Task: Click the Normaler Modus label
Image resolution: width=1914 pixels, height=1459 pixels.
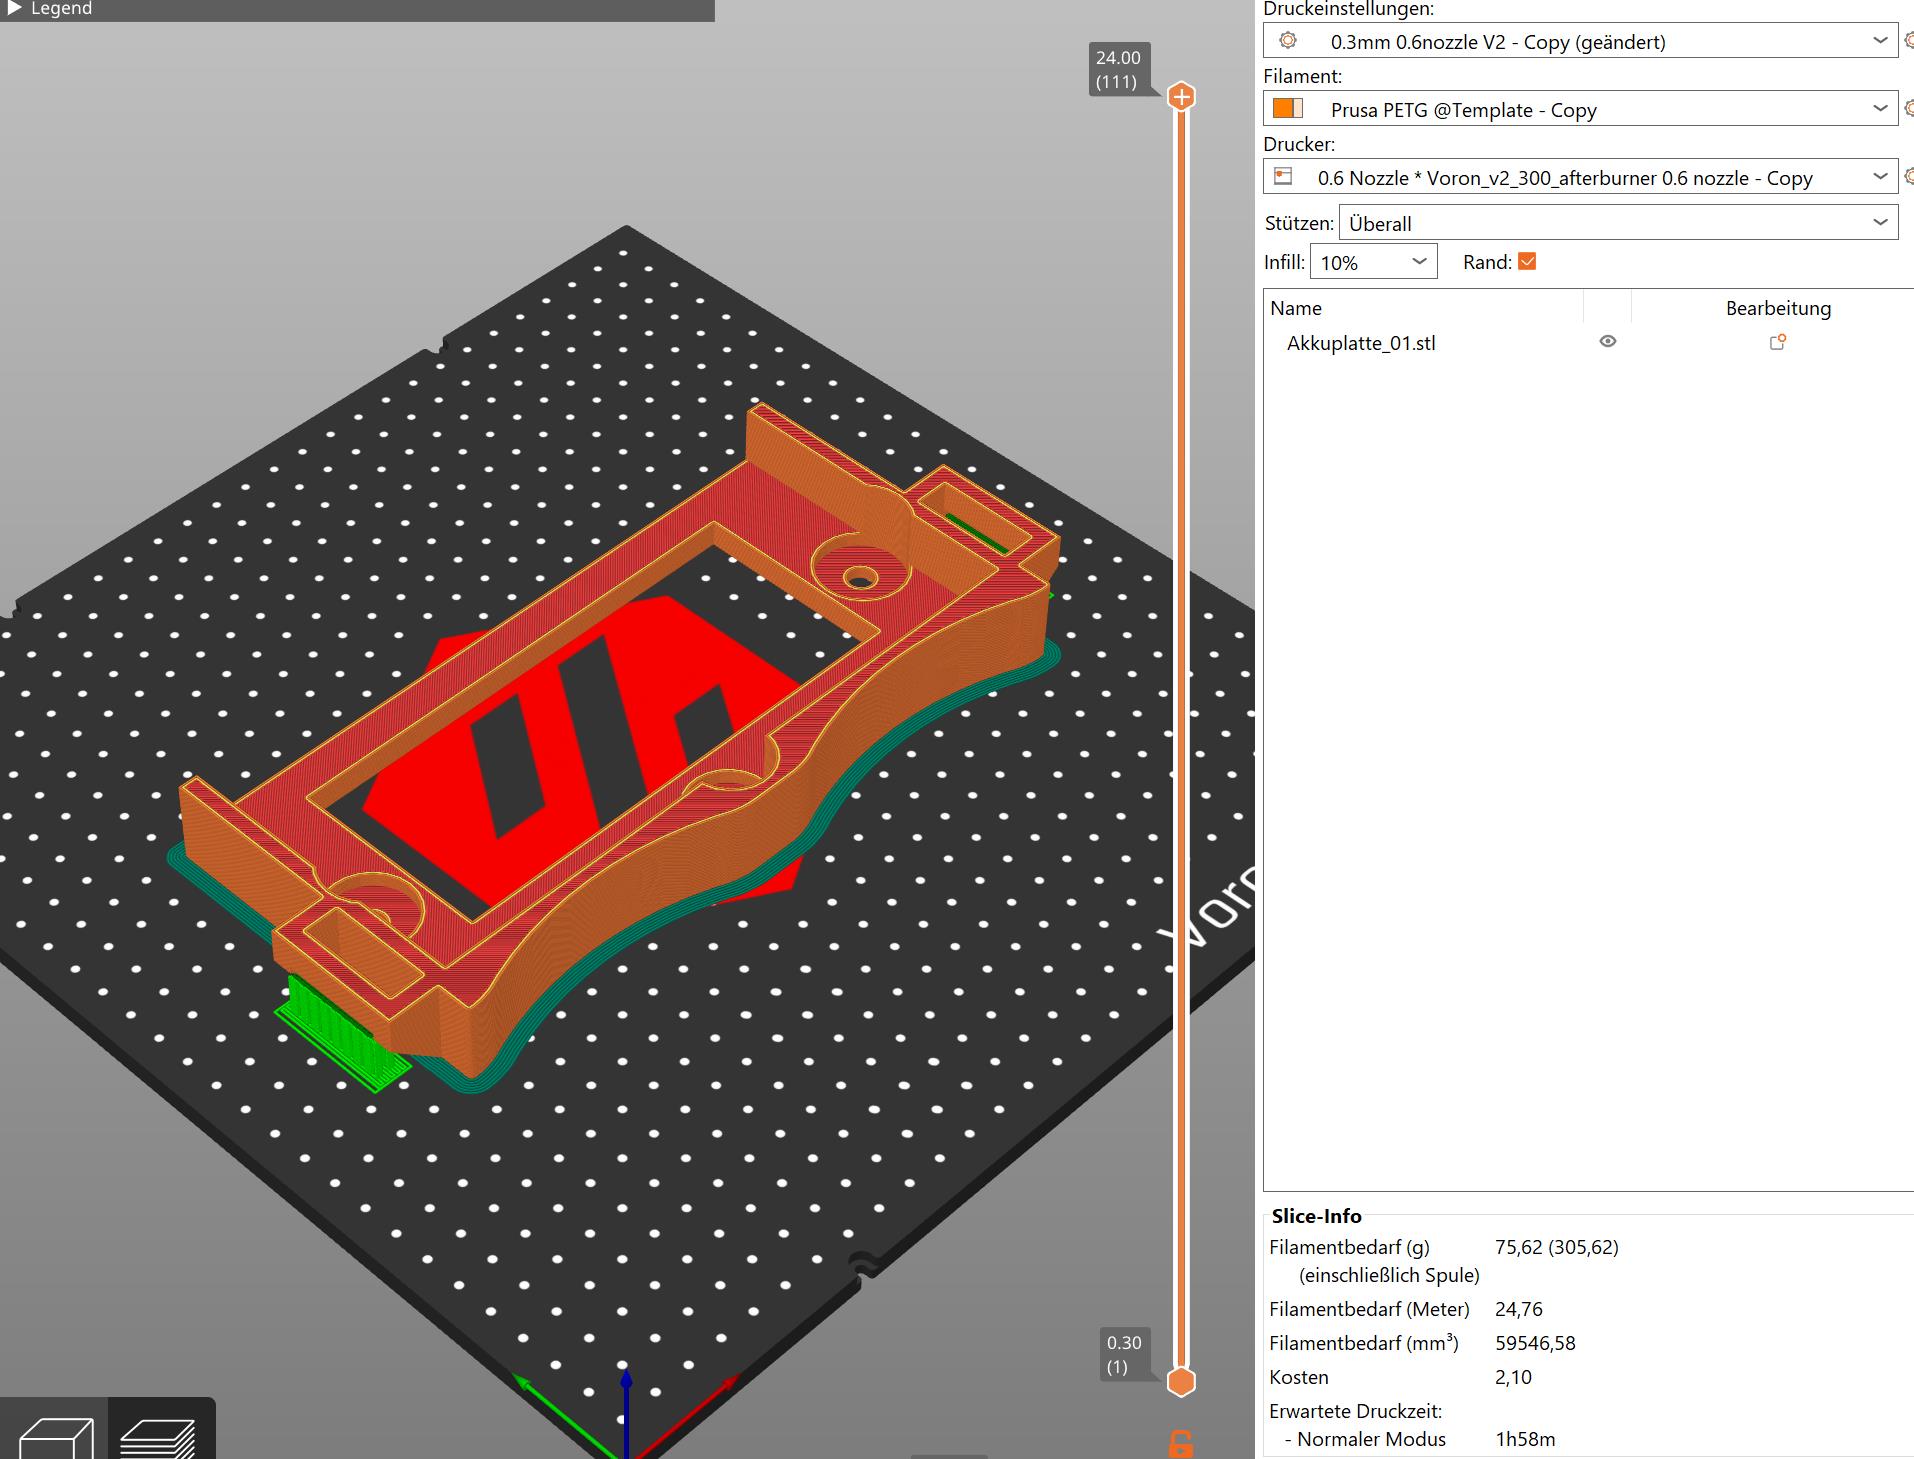Action: pos(1371,1439)
